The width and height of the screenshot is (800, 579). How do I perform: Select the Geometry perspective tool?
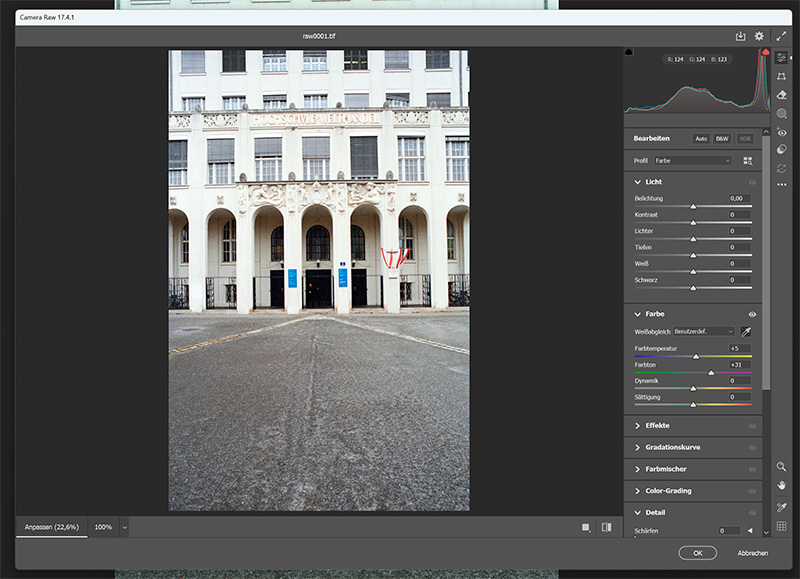pos(781,77)
